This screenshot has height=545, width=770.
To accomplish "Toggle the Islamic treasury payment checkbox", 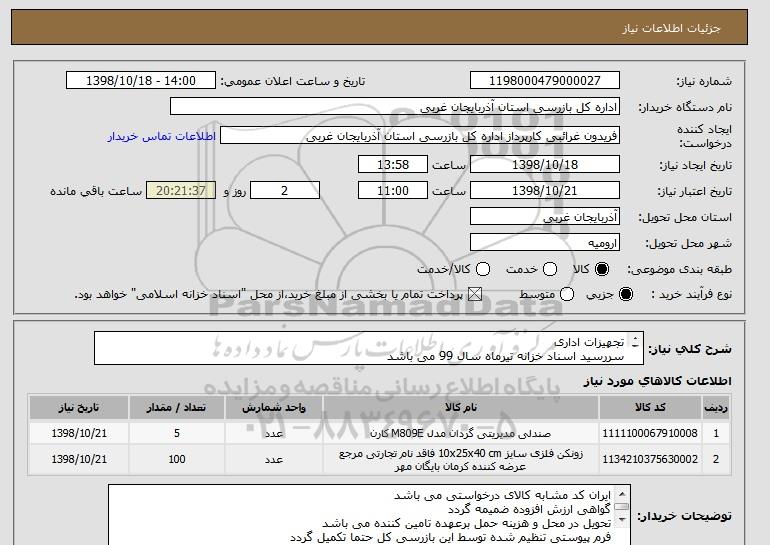I will [x=474, y=294].
